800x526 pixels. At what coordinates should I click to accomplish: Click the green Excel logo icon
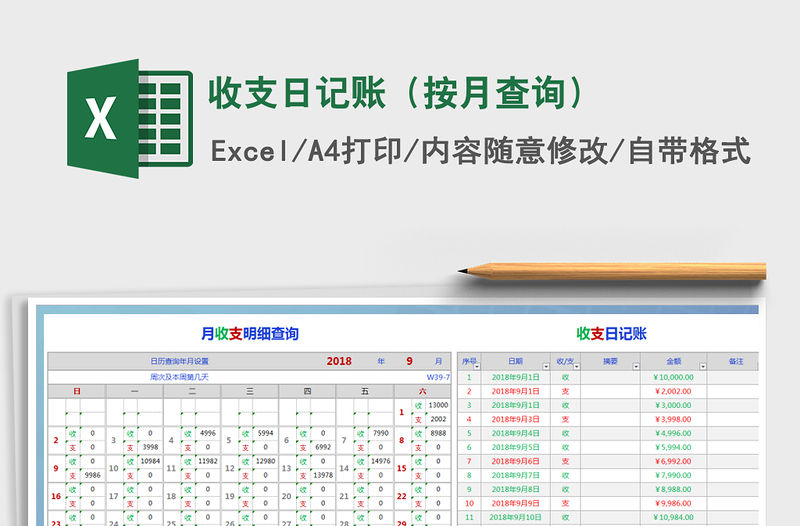click(130, 118)
